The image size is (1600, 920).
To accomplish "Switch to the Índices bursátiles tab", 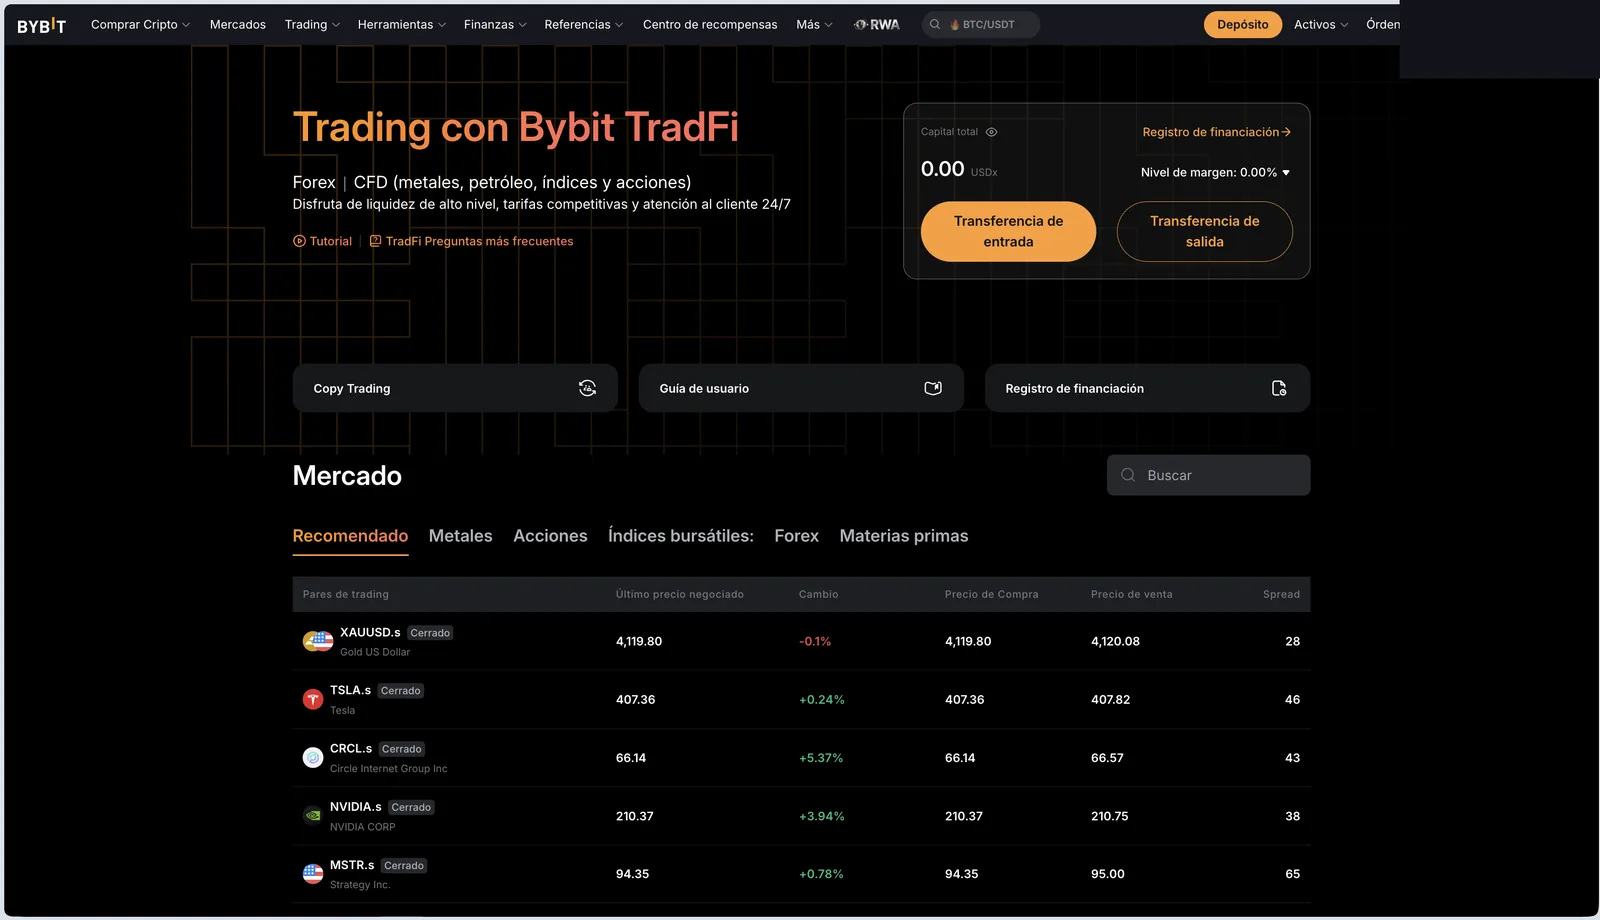I will point(681,536).
